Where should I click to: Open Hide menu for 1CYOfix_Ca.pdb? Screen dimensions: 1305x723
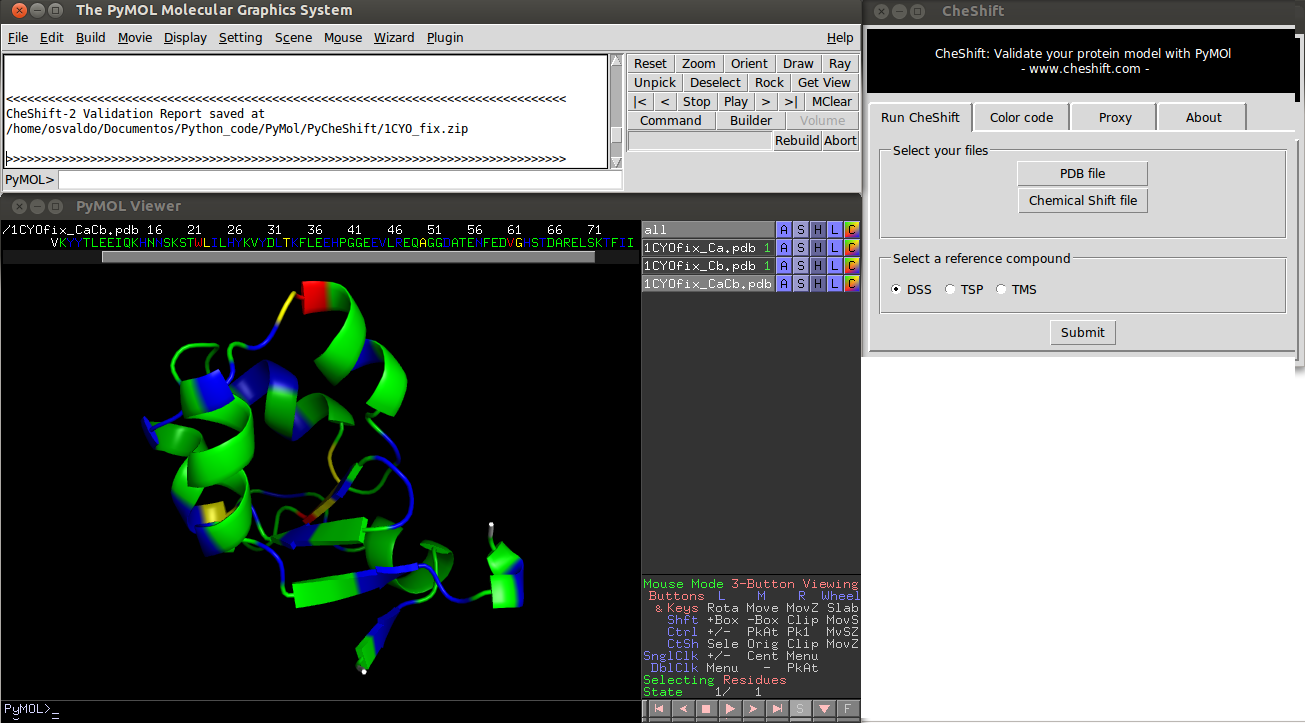(818, 248)
